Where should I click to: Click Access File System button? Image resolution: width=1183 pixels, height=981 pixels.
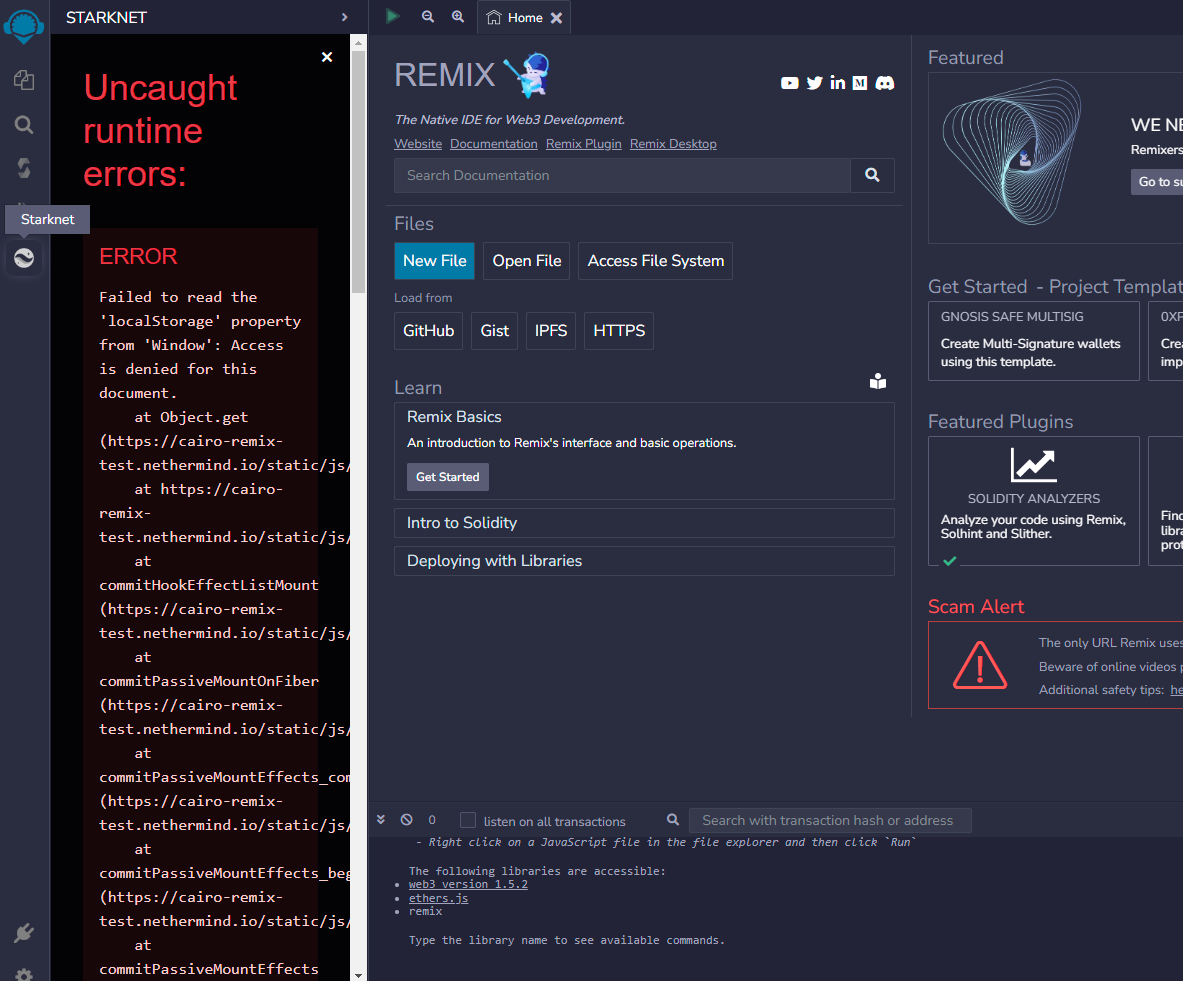point(656,261)
